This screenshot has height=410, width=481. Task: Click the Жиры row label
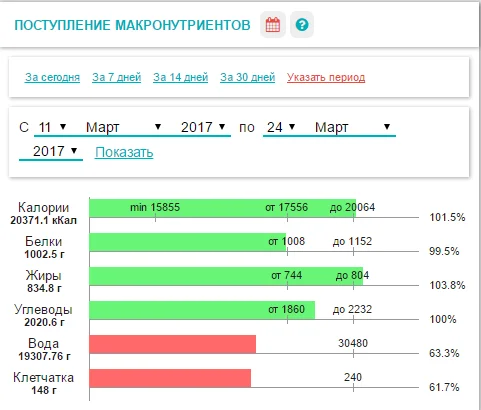(44, 276)
